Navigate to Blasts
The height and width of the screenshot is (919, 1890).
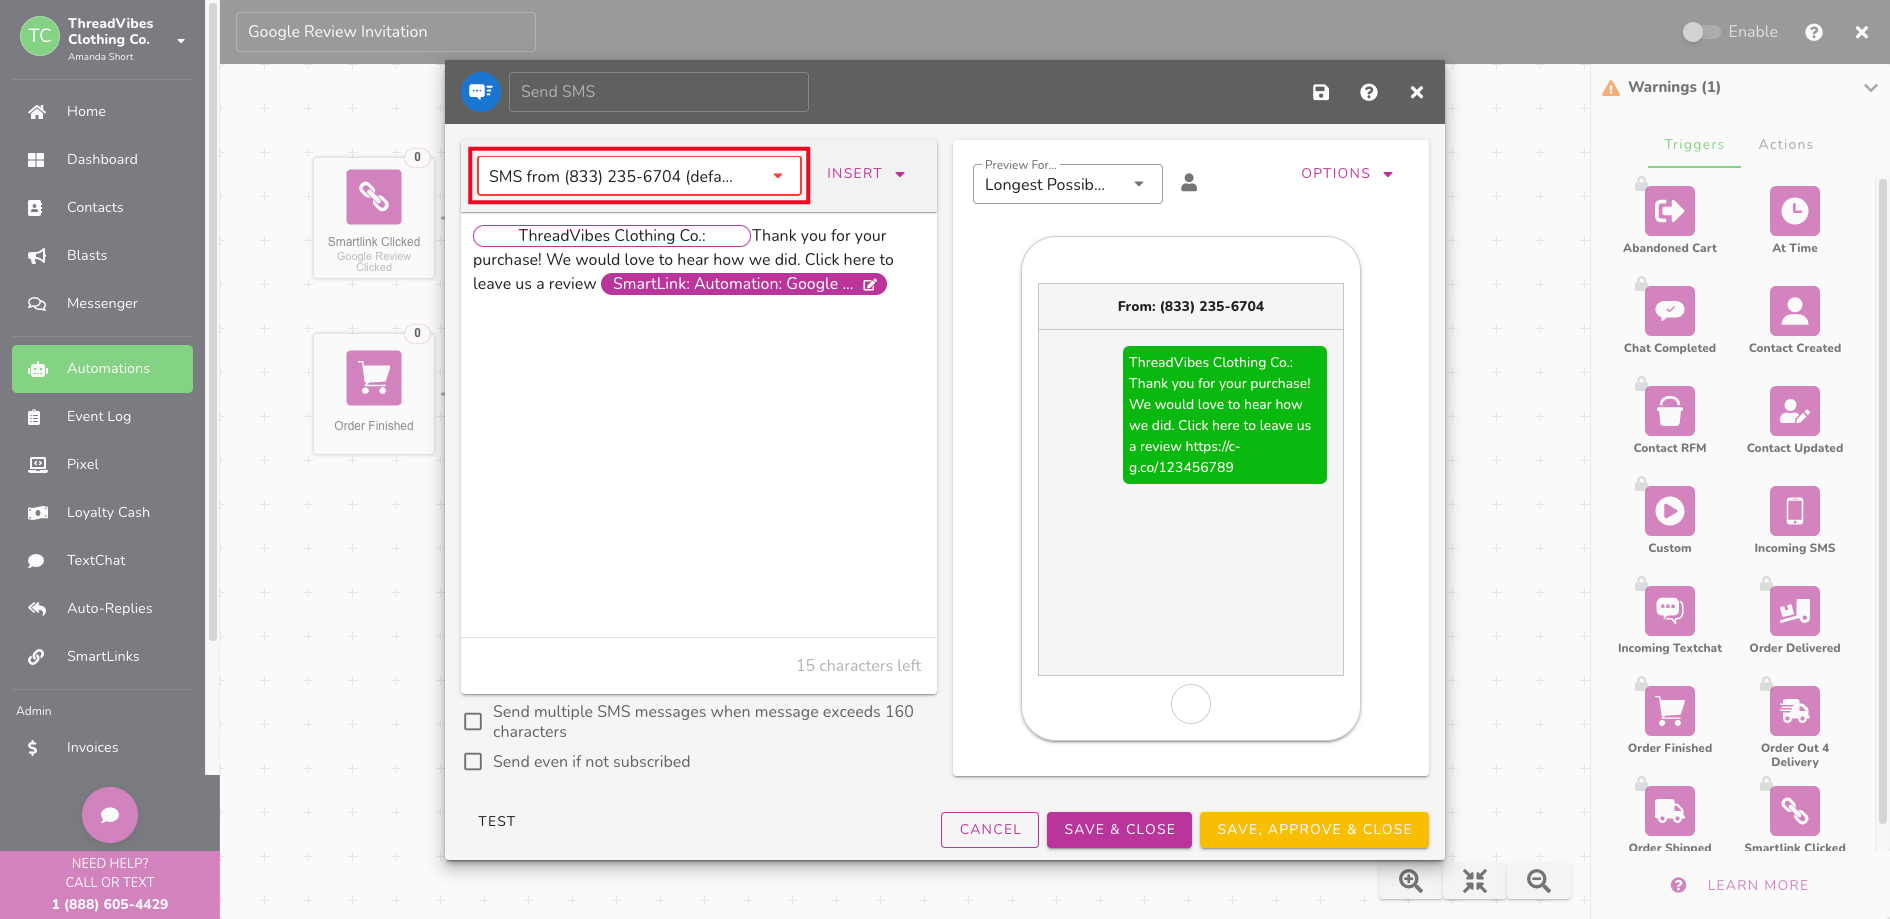(x=102, y=255)
